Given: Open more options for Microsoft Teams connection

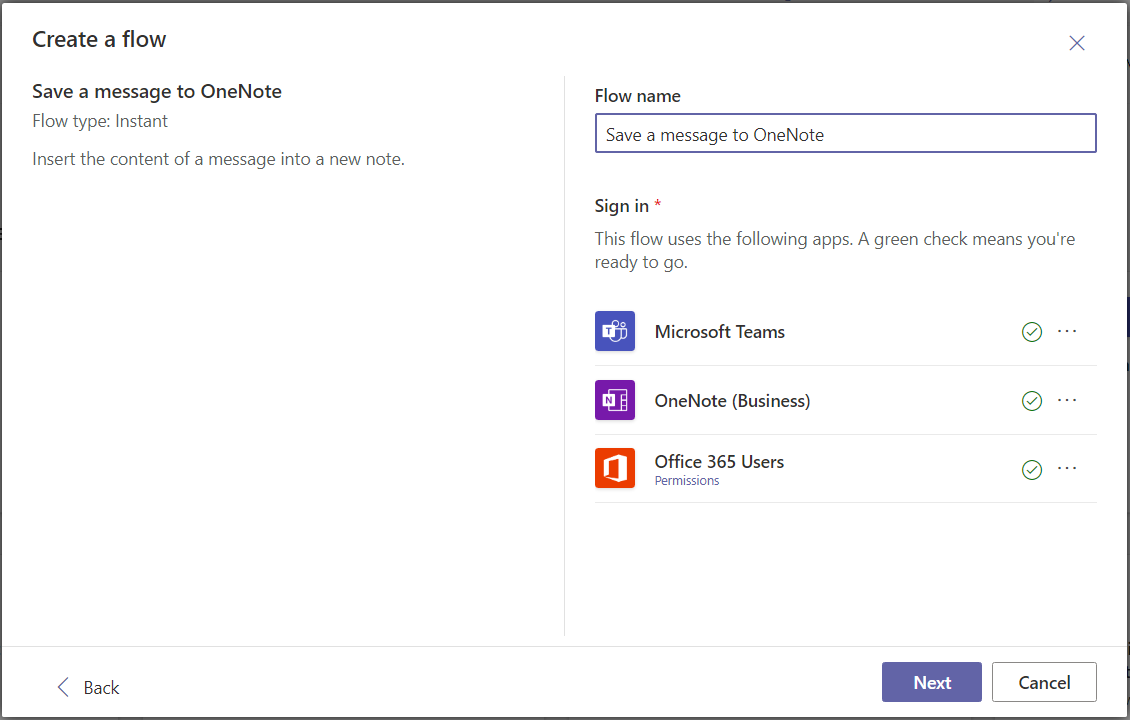Looking at the screenshot, I should point(1067,331).
